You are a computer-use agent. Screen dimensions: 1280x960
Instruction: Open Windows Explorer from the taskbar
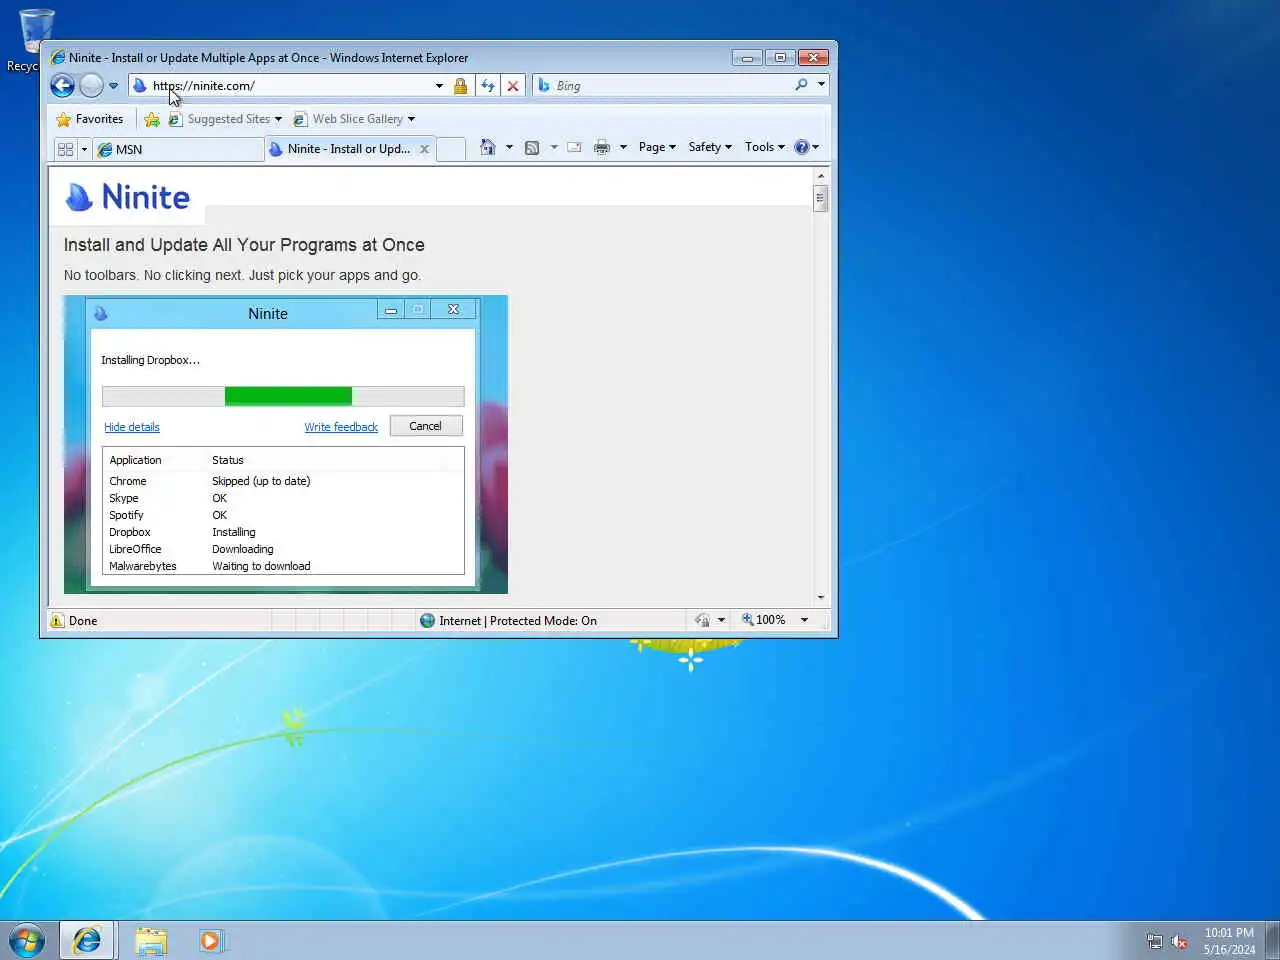151,941
